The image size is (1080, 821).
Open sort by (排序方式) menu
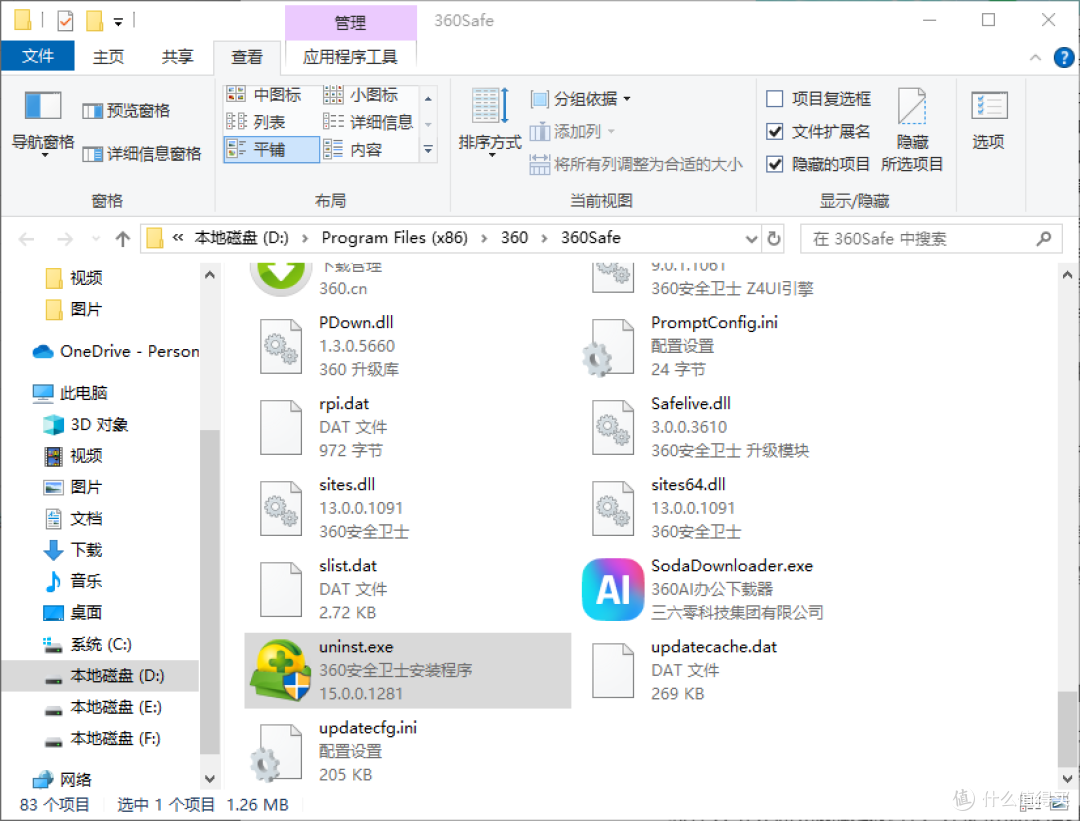(x=490, y=123)
